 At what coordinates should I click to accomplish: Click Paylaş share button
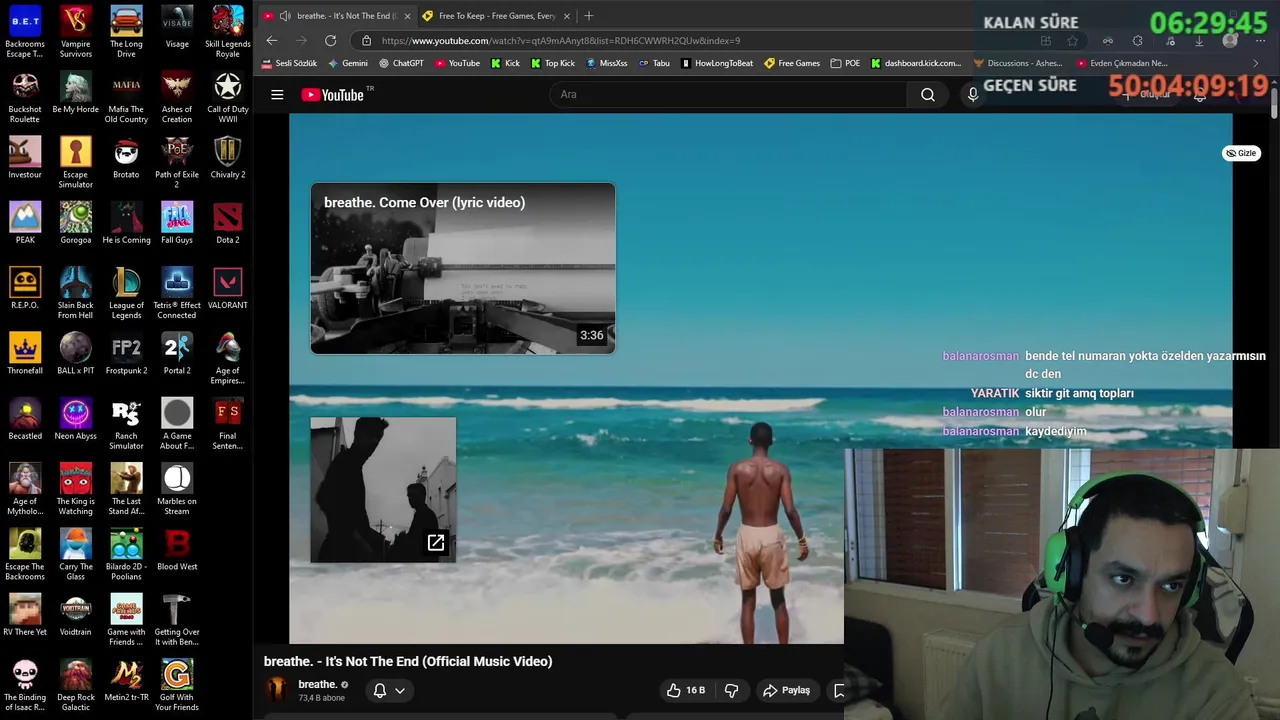pyautogui.click(x=786, y=690)
